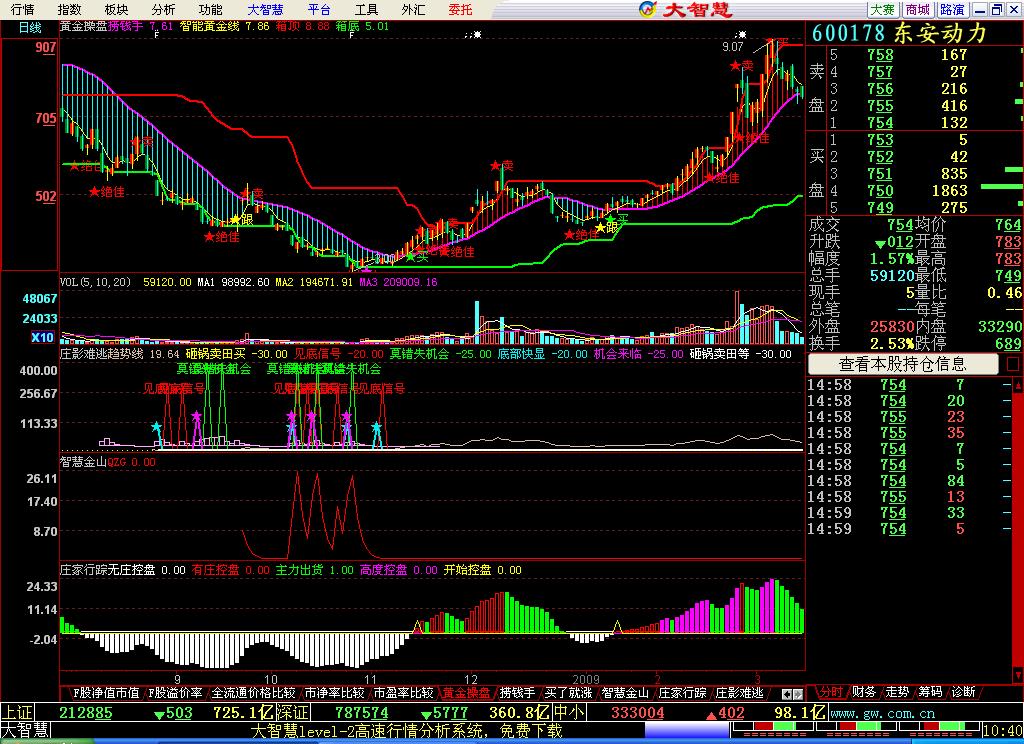The height and width of the screenshot is (744, 1024).
Task: Click the 庄家行踪 indicator title
Action: click(84, 570)
